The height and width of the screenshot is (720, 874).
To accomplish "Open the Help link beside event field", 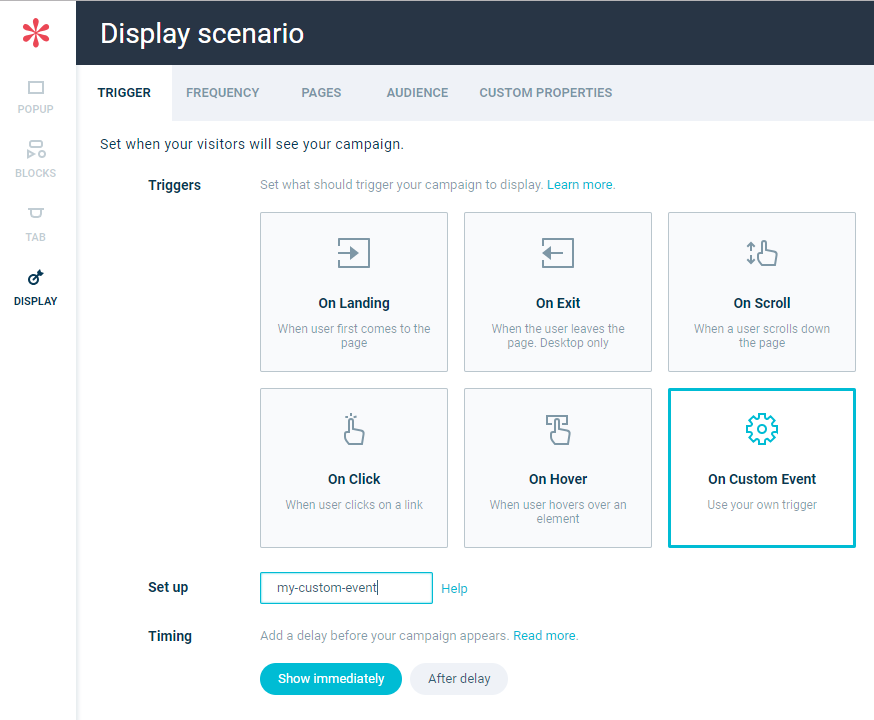I will click(454, 588).
